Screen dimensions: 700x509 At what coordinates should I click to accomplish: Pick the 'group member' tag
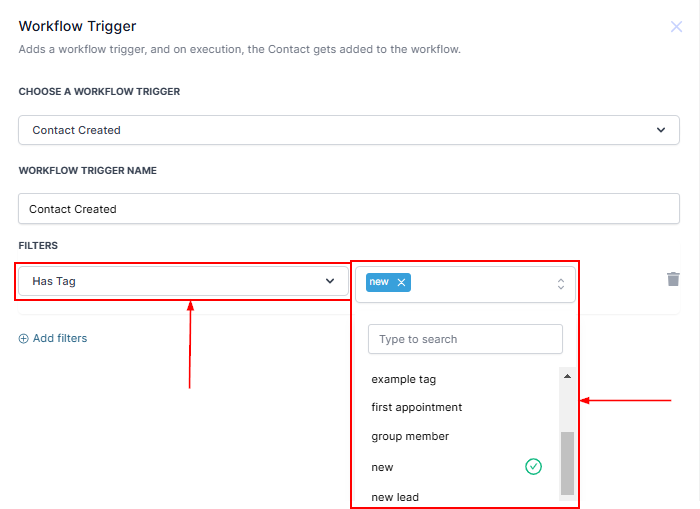pyautogui.click(x=410, y=436)
